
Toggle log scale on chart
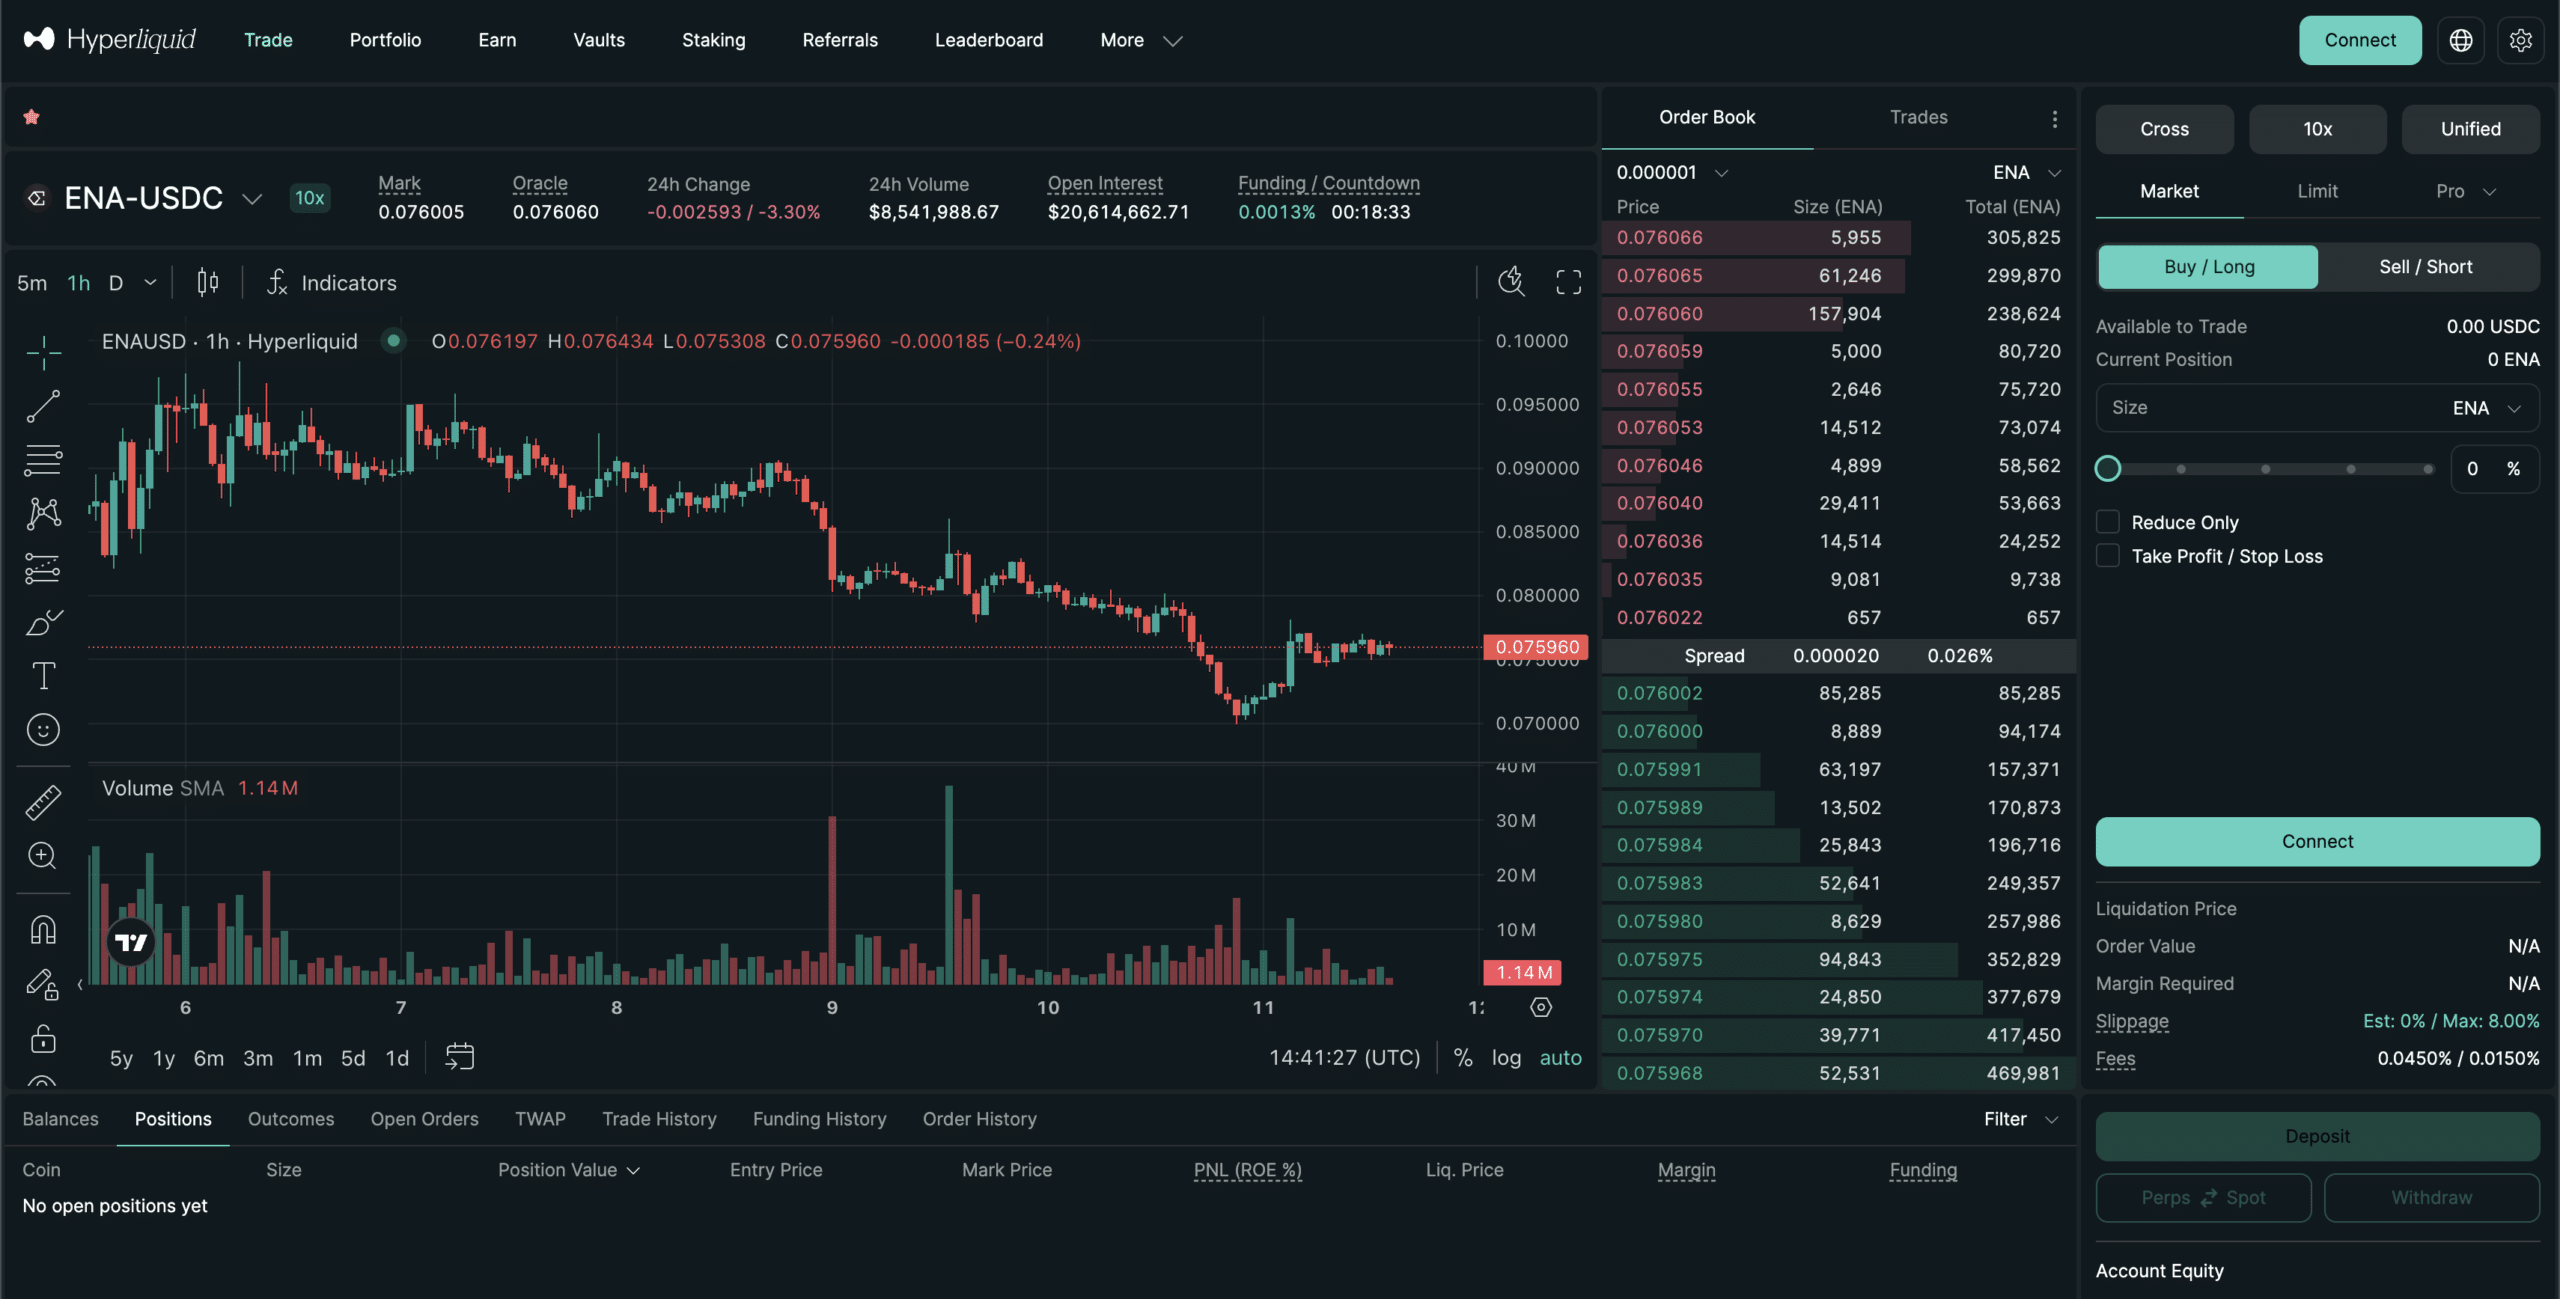pyautogui.click(x=1506, y=1058)
